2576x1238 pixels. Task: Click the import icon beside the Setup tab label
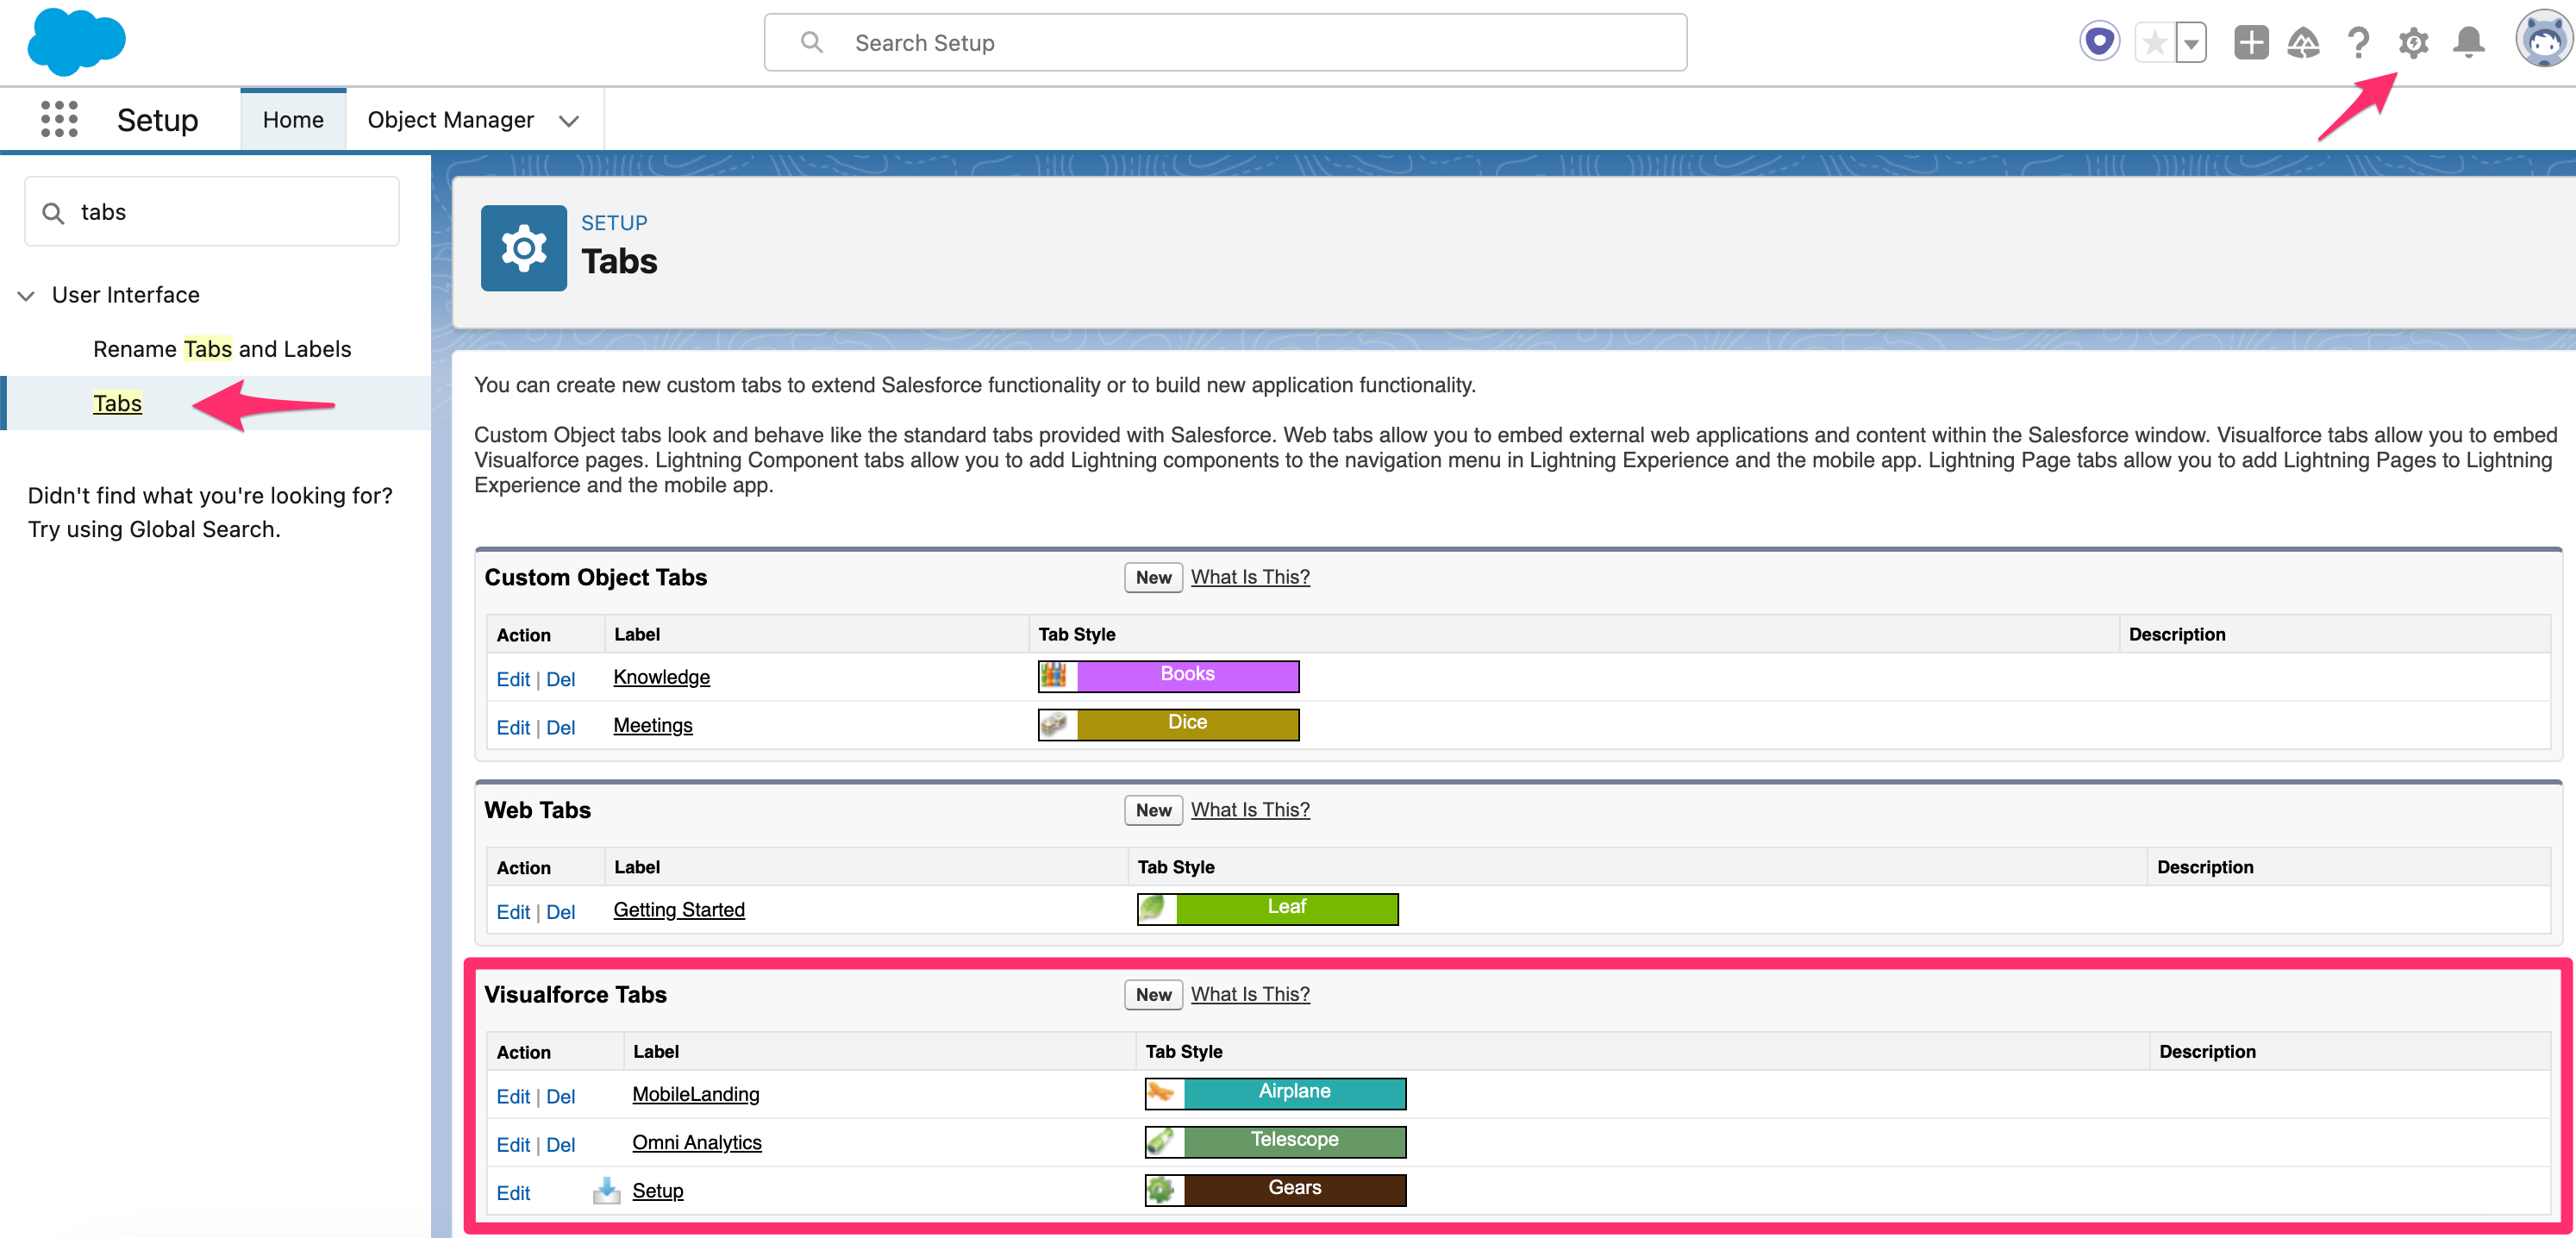[606, 1191]
